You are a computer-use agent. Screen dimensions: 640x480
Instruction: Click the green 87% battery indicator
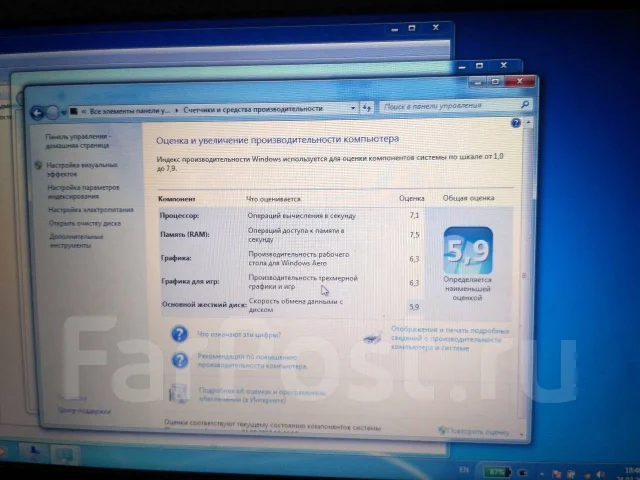496,472
